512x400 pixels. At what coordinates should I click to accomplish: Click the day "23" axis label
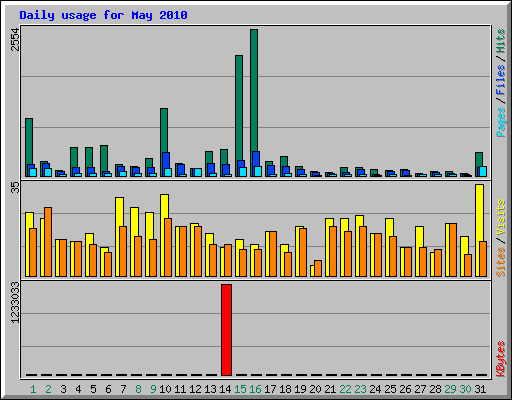360,389
